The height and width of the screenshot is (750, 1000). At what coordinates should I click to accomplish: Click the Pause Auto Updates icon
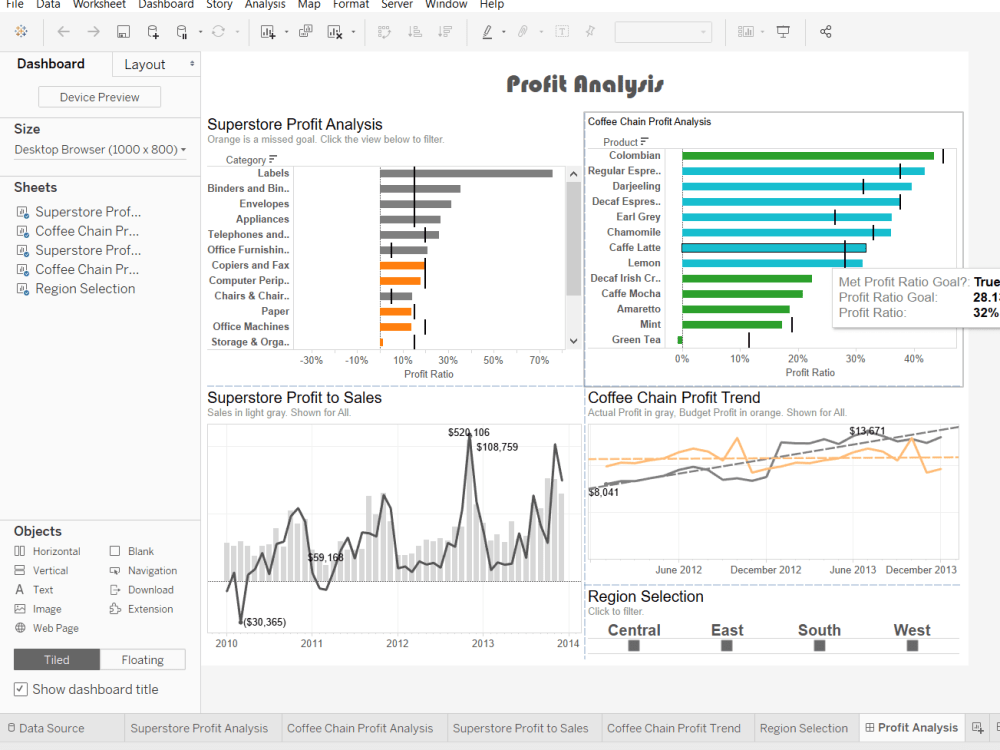[x=182, y=31]
